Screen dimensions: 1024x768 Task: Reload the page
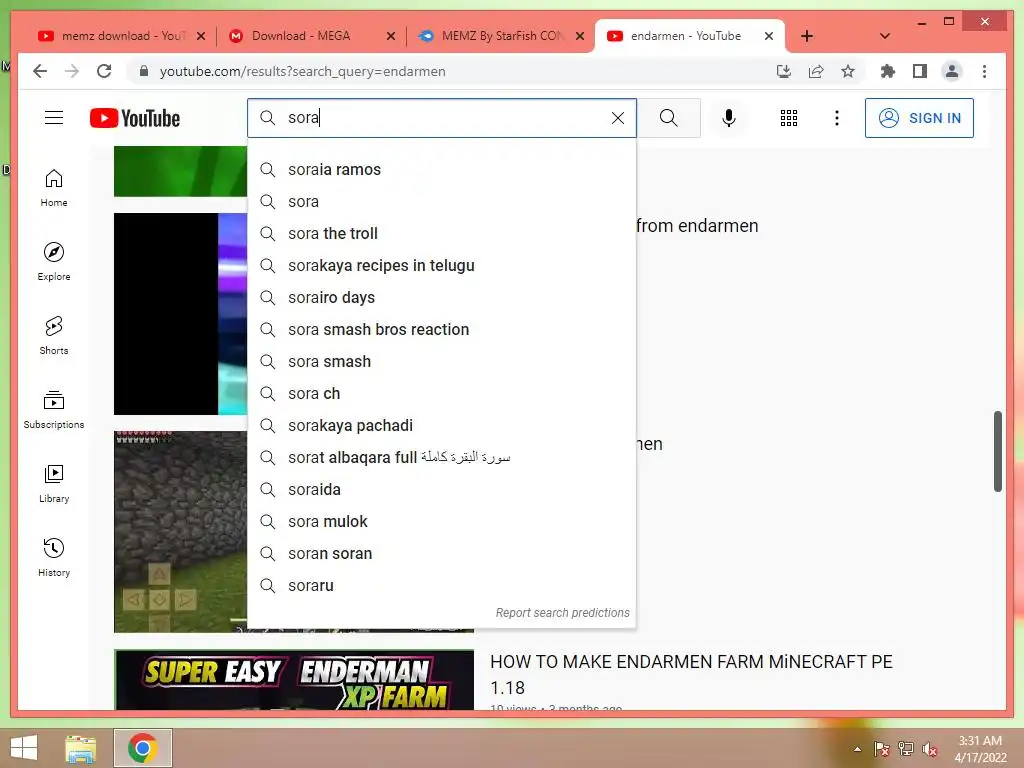pyautogui.click(x=104, y=71)
